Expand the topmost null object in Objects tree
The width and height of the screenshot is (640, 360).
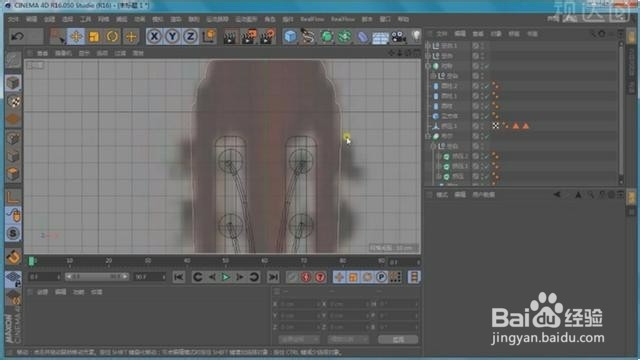coord(428,46)
